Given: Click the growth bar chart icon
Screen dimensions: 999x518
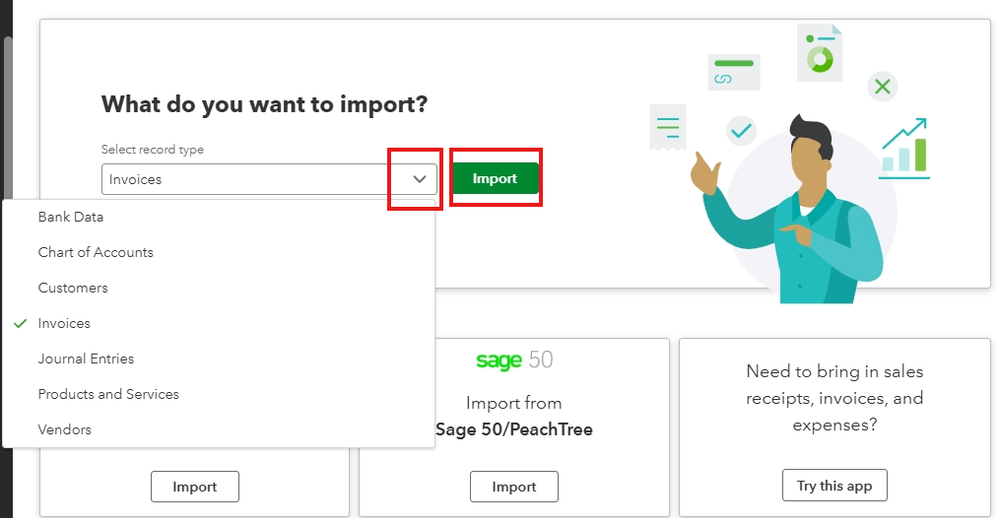Looking at the screenshot, I should point(904,148).
